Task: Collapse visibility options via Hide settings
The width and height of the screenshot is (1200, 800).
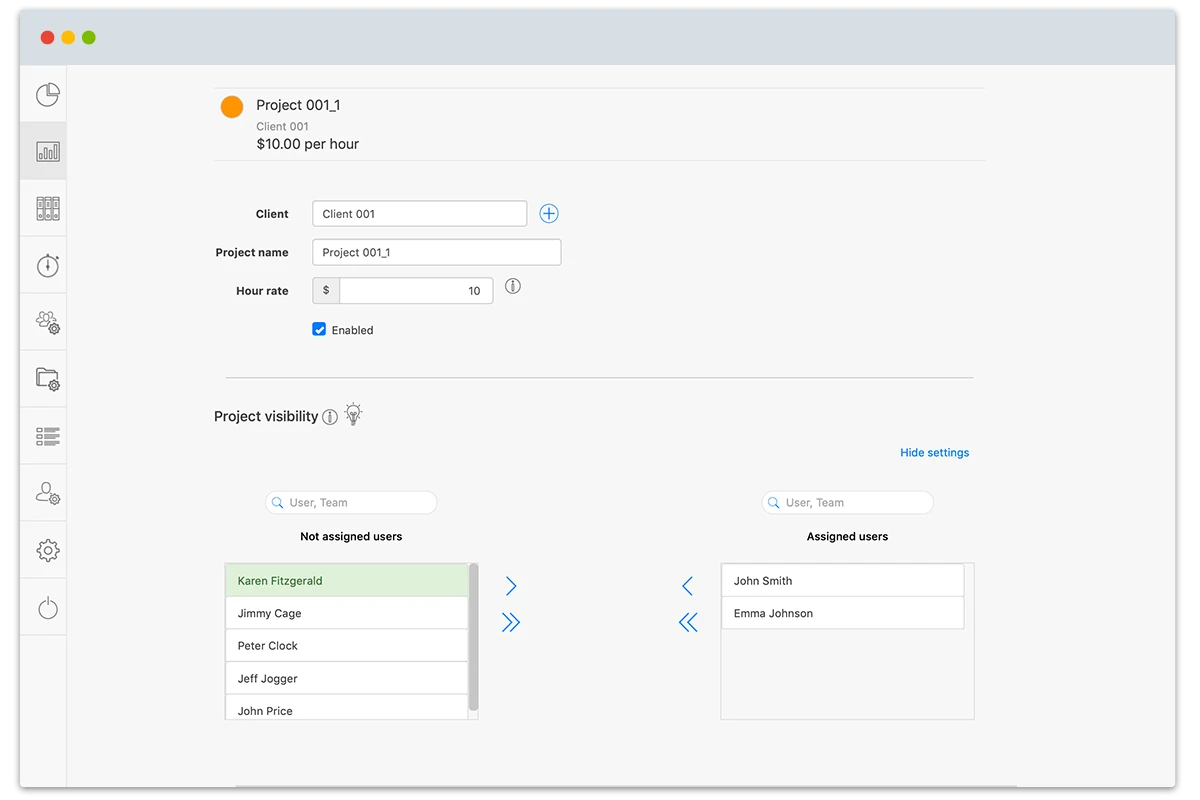Action: click(x=934, y=452)
